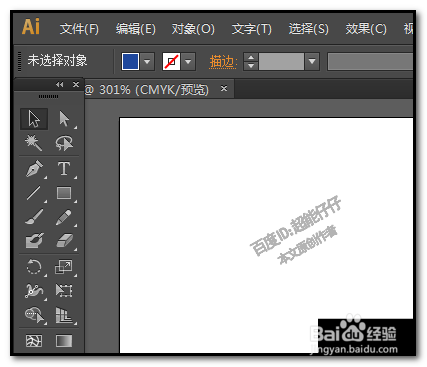Select the Shape Builder tool

34,315
